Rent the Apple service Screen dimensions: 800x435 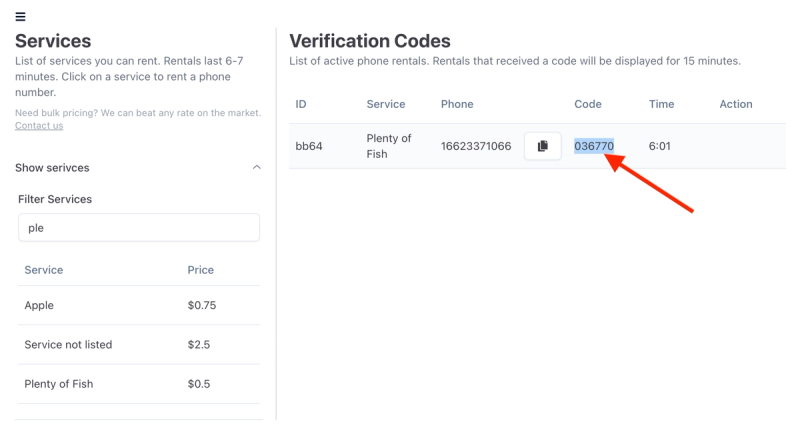(40, 305)
